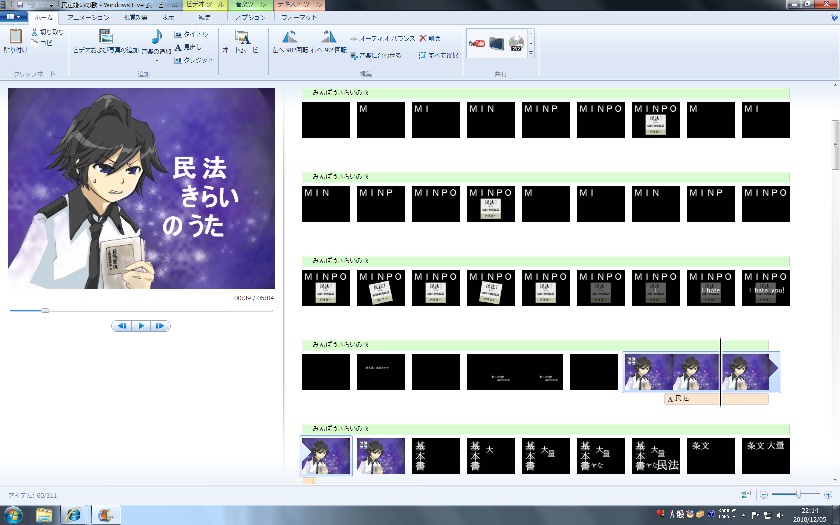This screenshot has height=525, width=840.
Task: Open Internet Explorer from taskbar
Action: [74, 515]
